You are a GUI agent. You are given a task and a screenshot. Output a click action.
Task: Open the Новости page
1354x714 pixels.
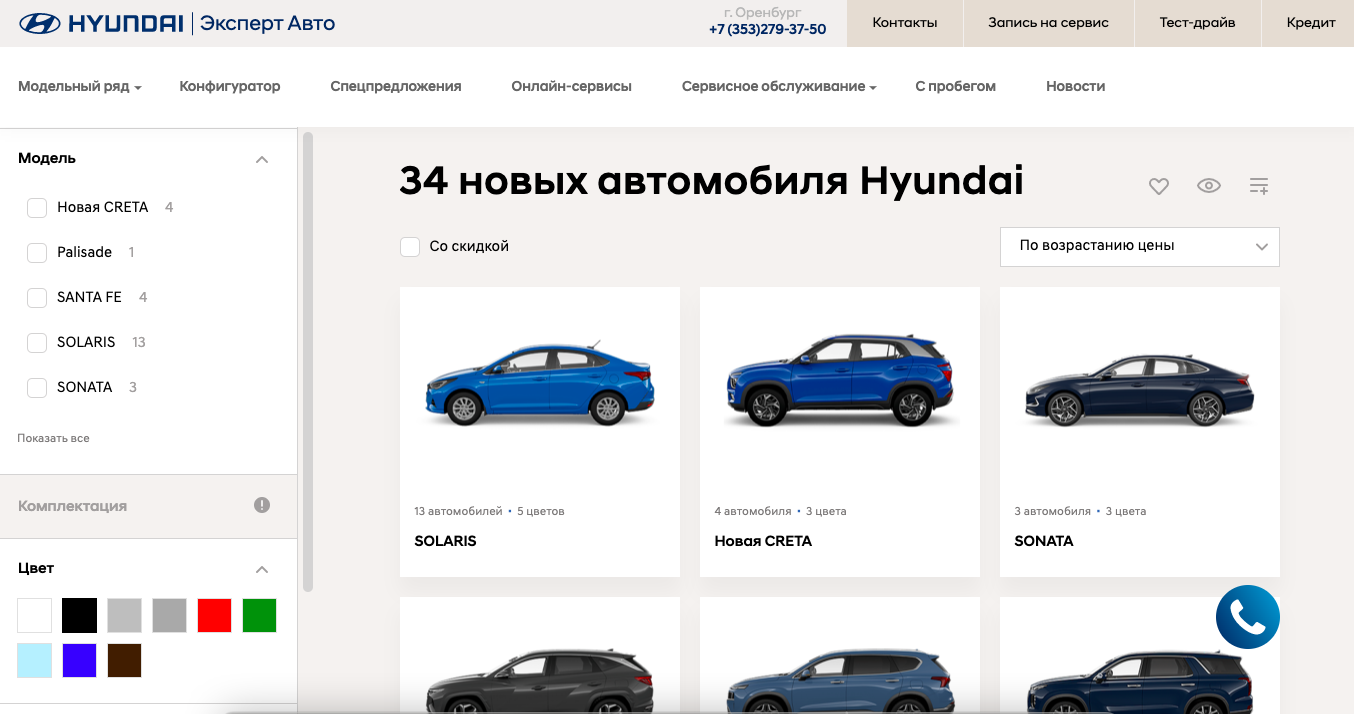point(1075,86)
